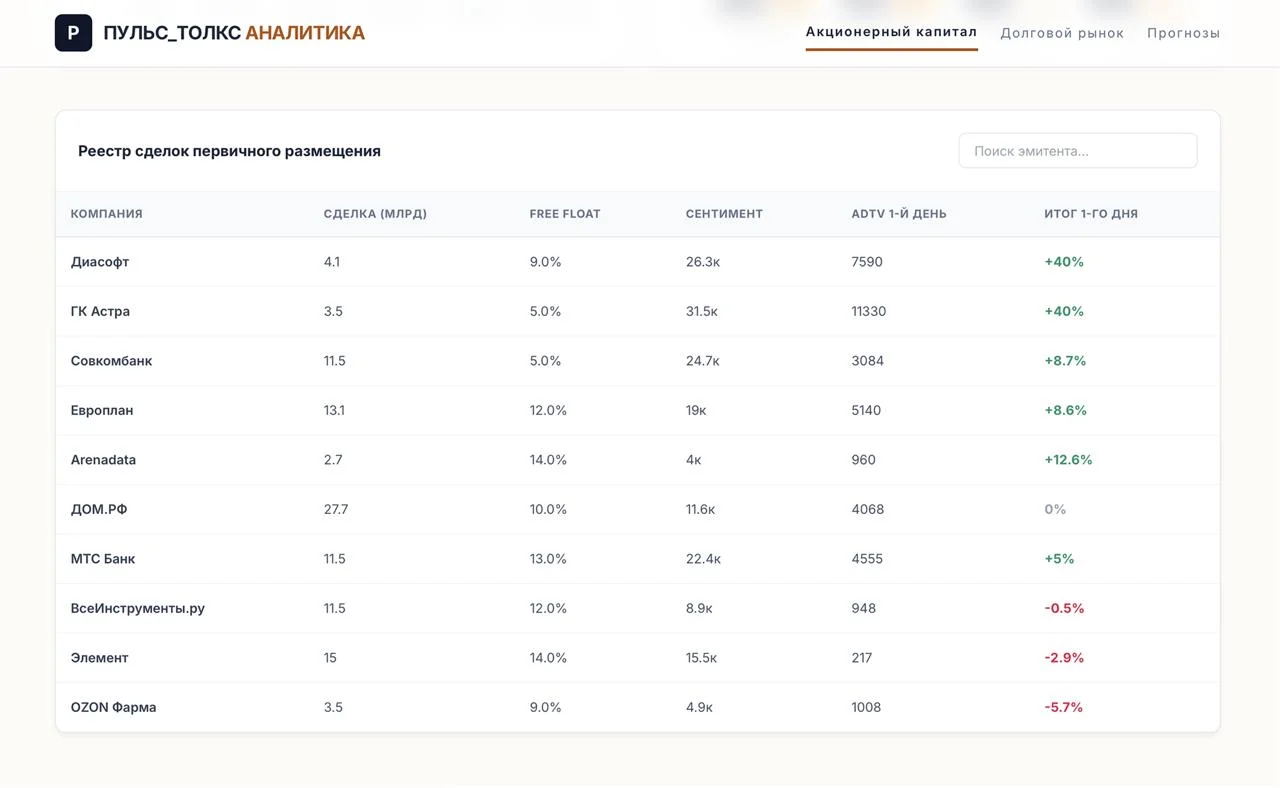Click the 4к sentiment for Arenadata
The width and height of the screenshot is (1280, 788).
694,460
